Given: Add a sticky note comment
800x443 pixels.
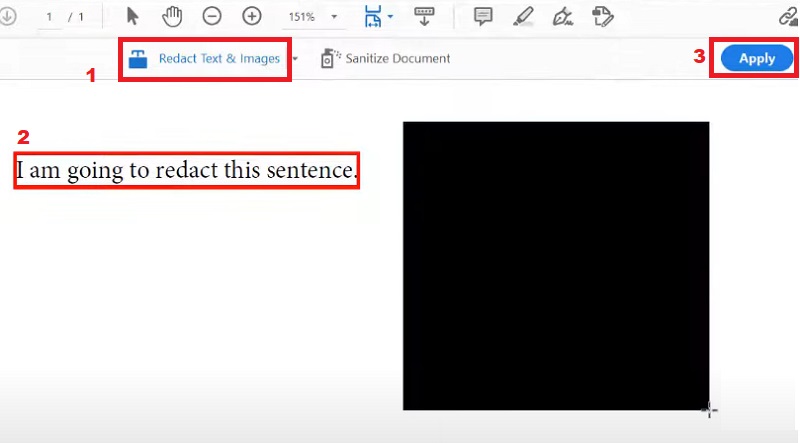Looking at the screenshot, I should (x=483, y=16).
